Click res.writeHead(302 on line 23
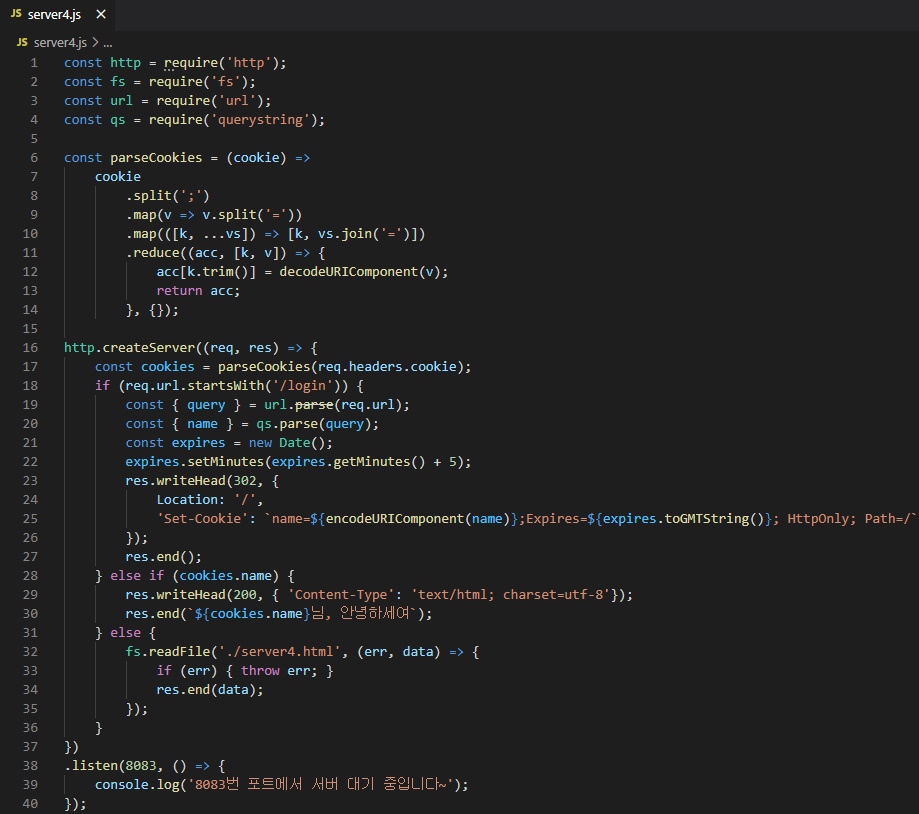The width and height of the screenshot is (919, 814). [x=191, y=481]
